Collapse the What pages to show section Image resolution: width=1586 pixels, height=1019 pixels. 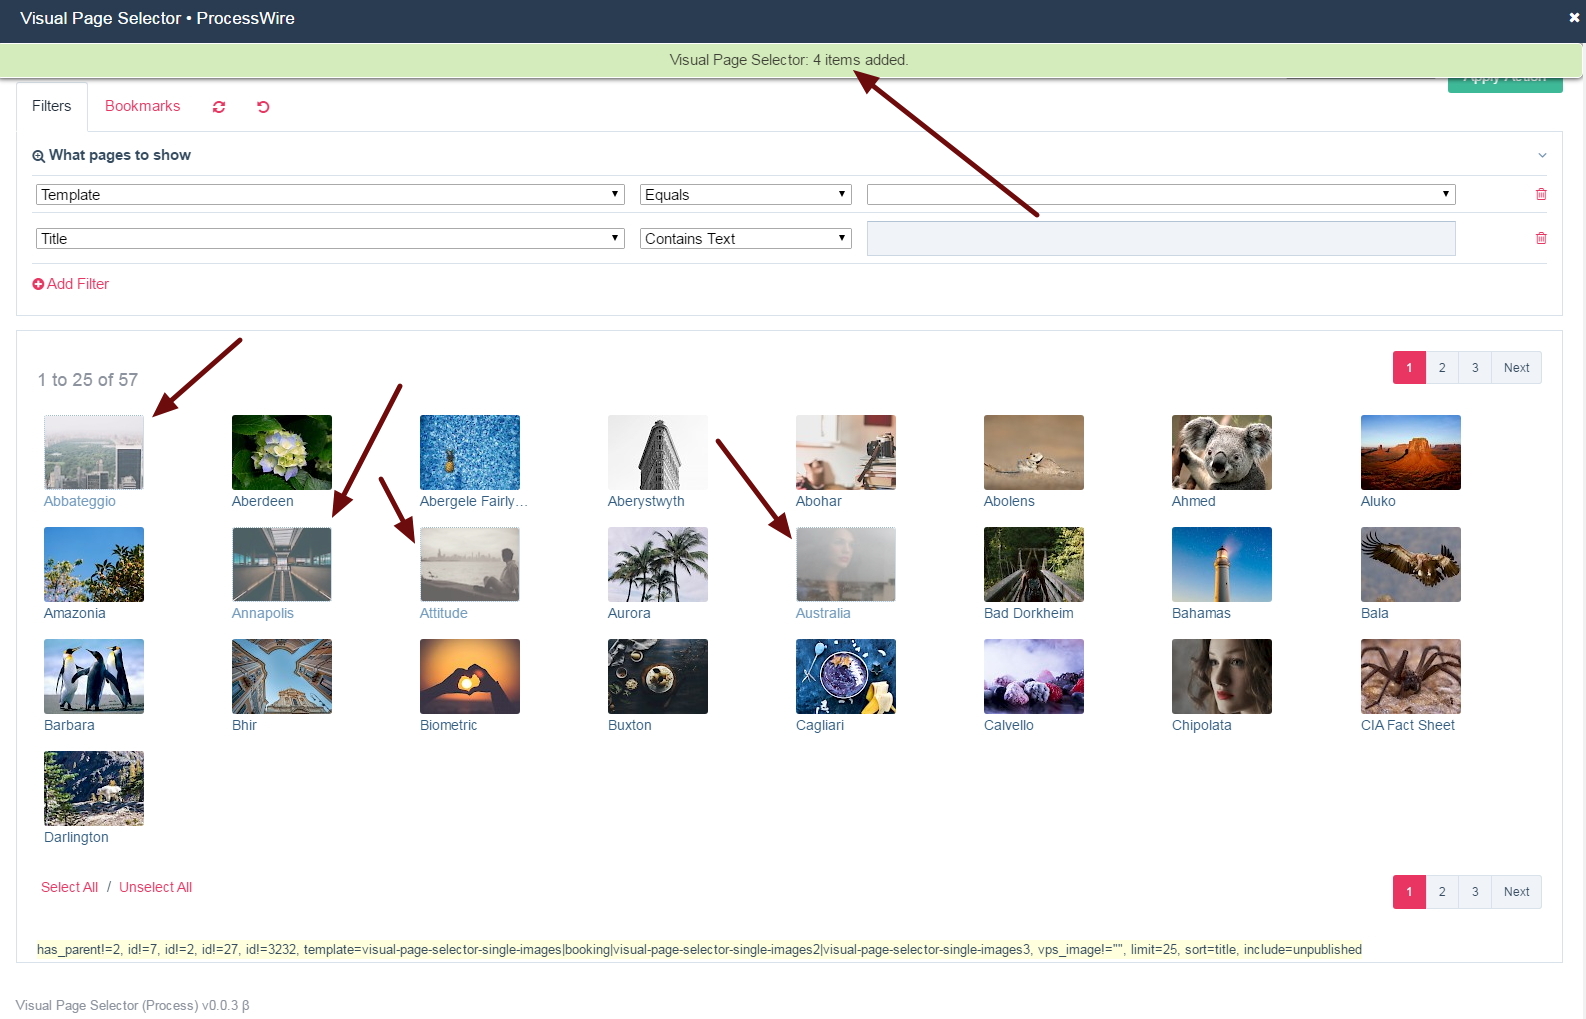click(1542, 155)
